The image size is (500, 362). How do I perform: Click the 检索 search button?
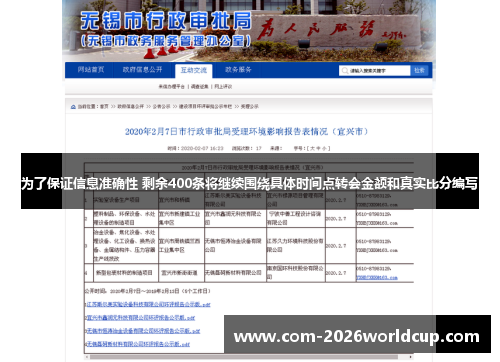(419, 70)
